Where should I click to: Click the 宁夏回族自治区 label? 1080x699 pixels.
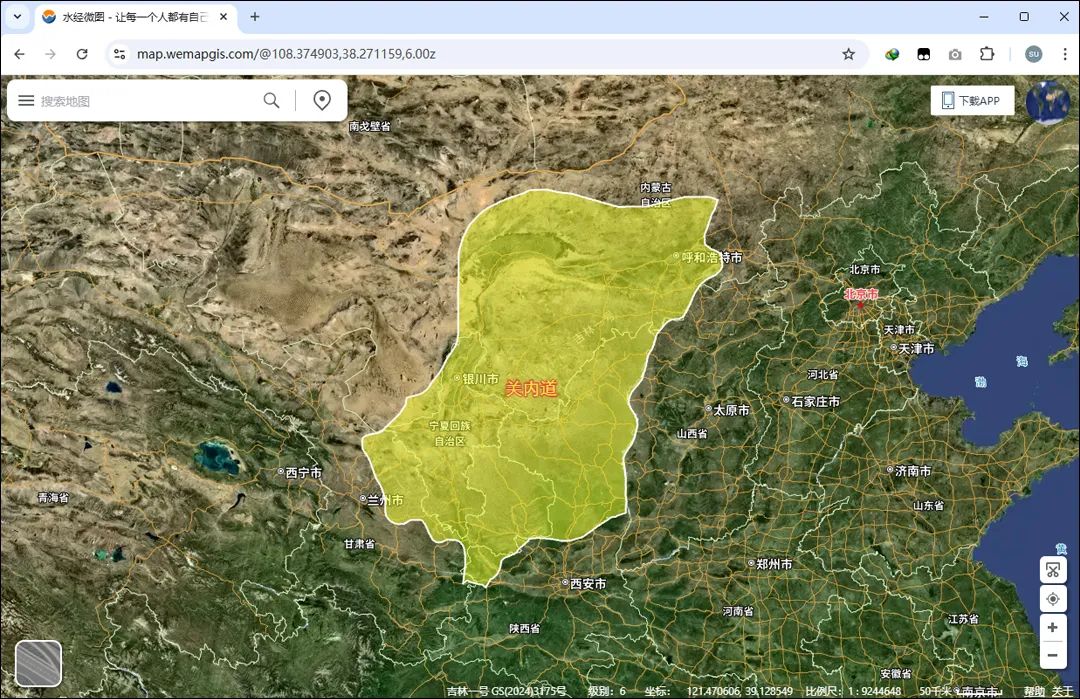coord(450,433)
